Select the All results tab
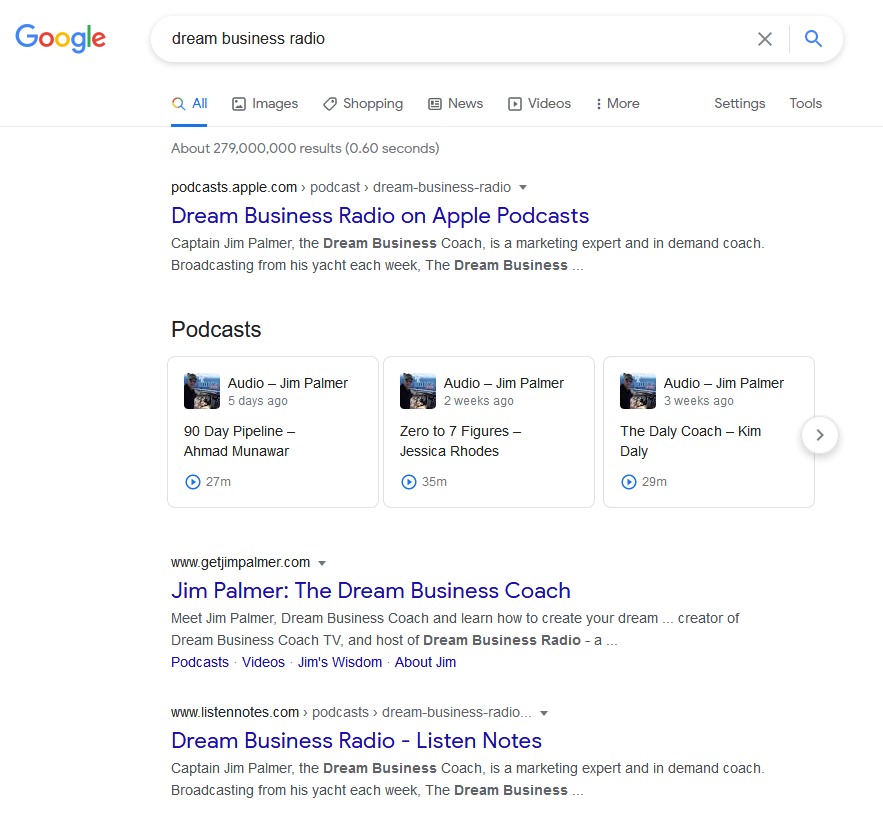Viewport: 883px width, 827px height. [x=189, y=104]
